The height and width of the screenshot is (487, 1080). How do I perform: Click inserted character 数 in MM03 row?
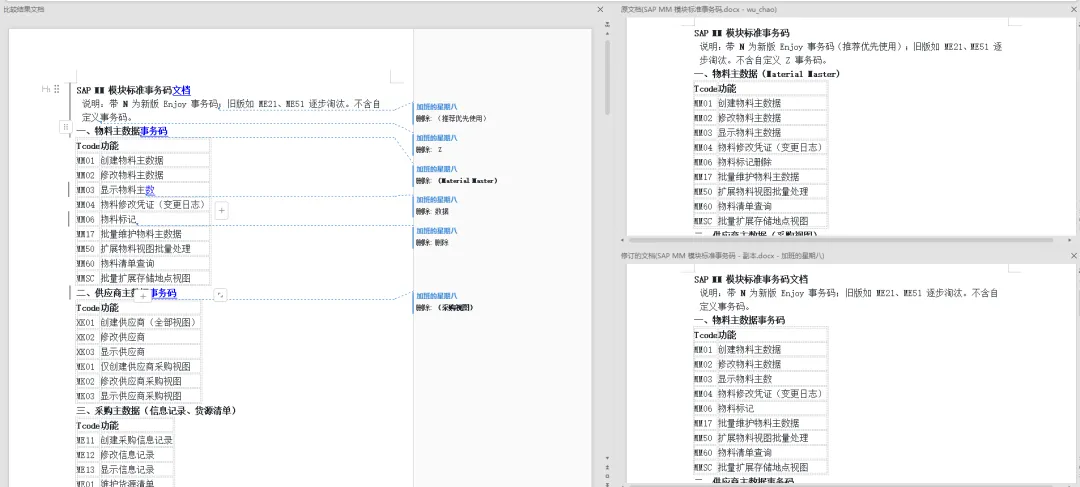tap(149, 189)
